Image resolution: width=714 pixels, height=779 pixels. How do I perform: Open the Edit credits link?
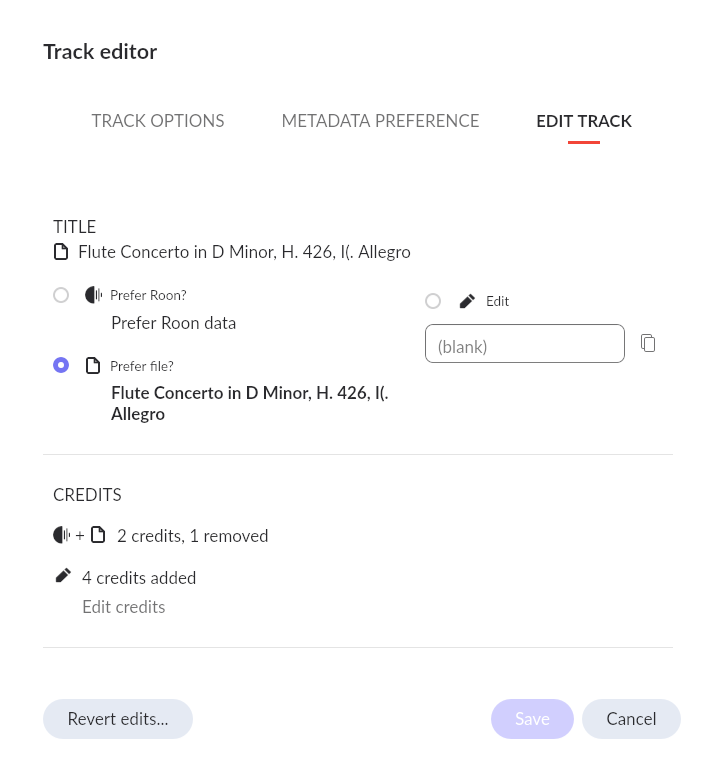point(124,607)
